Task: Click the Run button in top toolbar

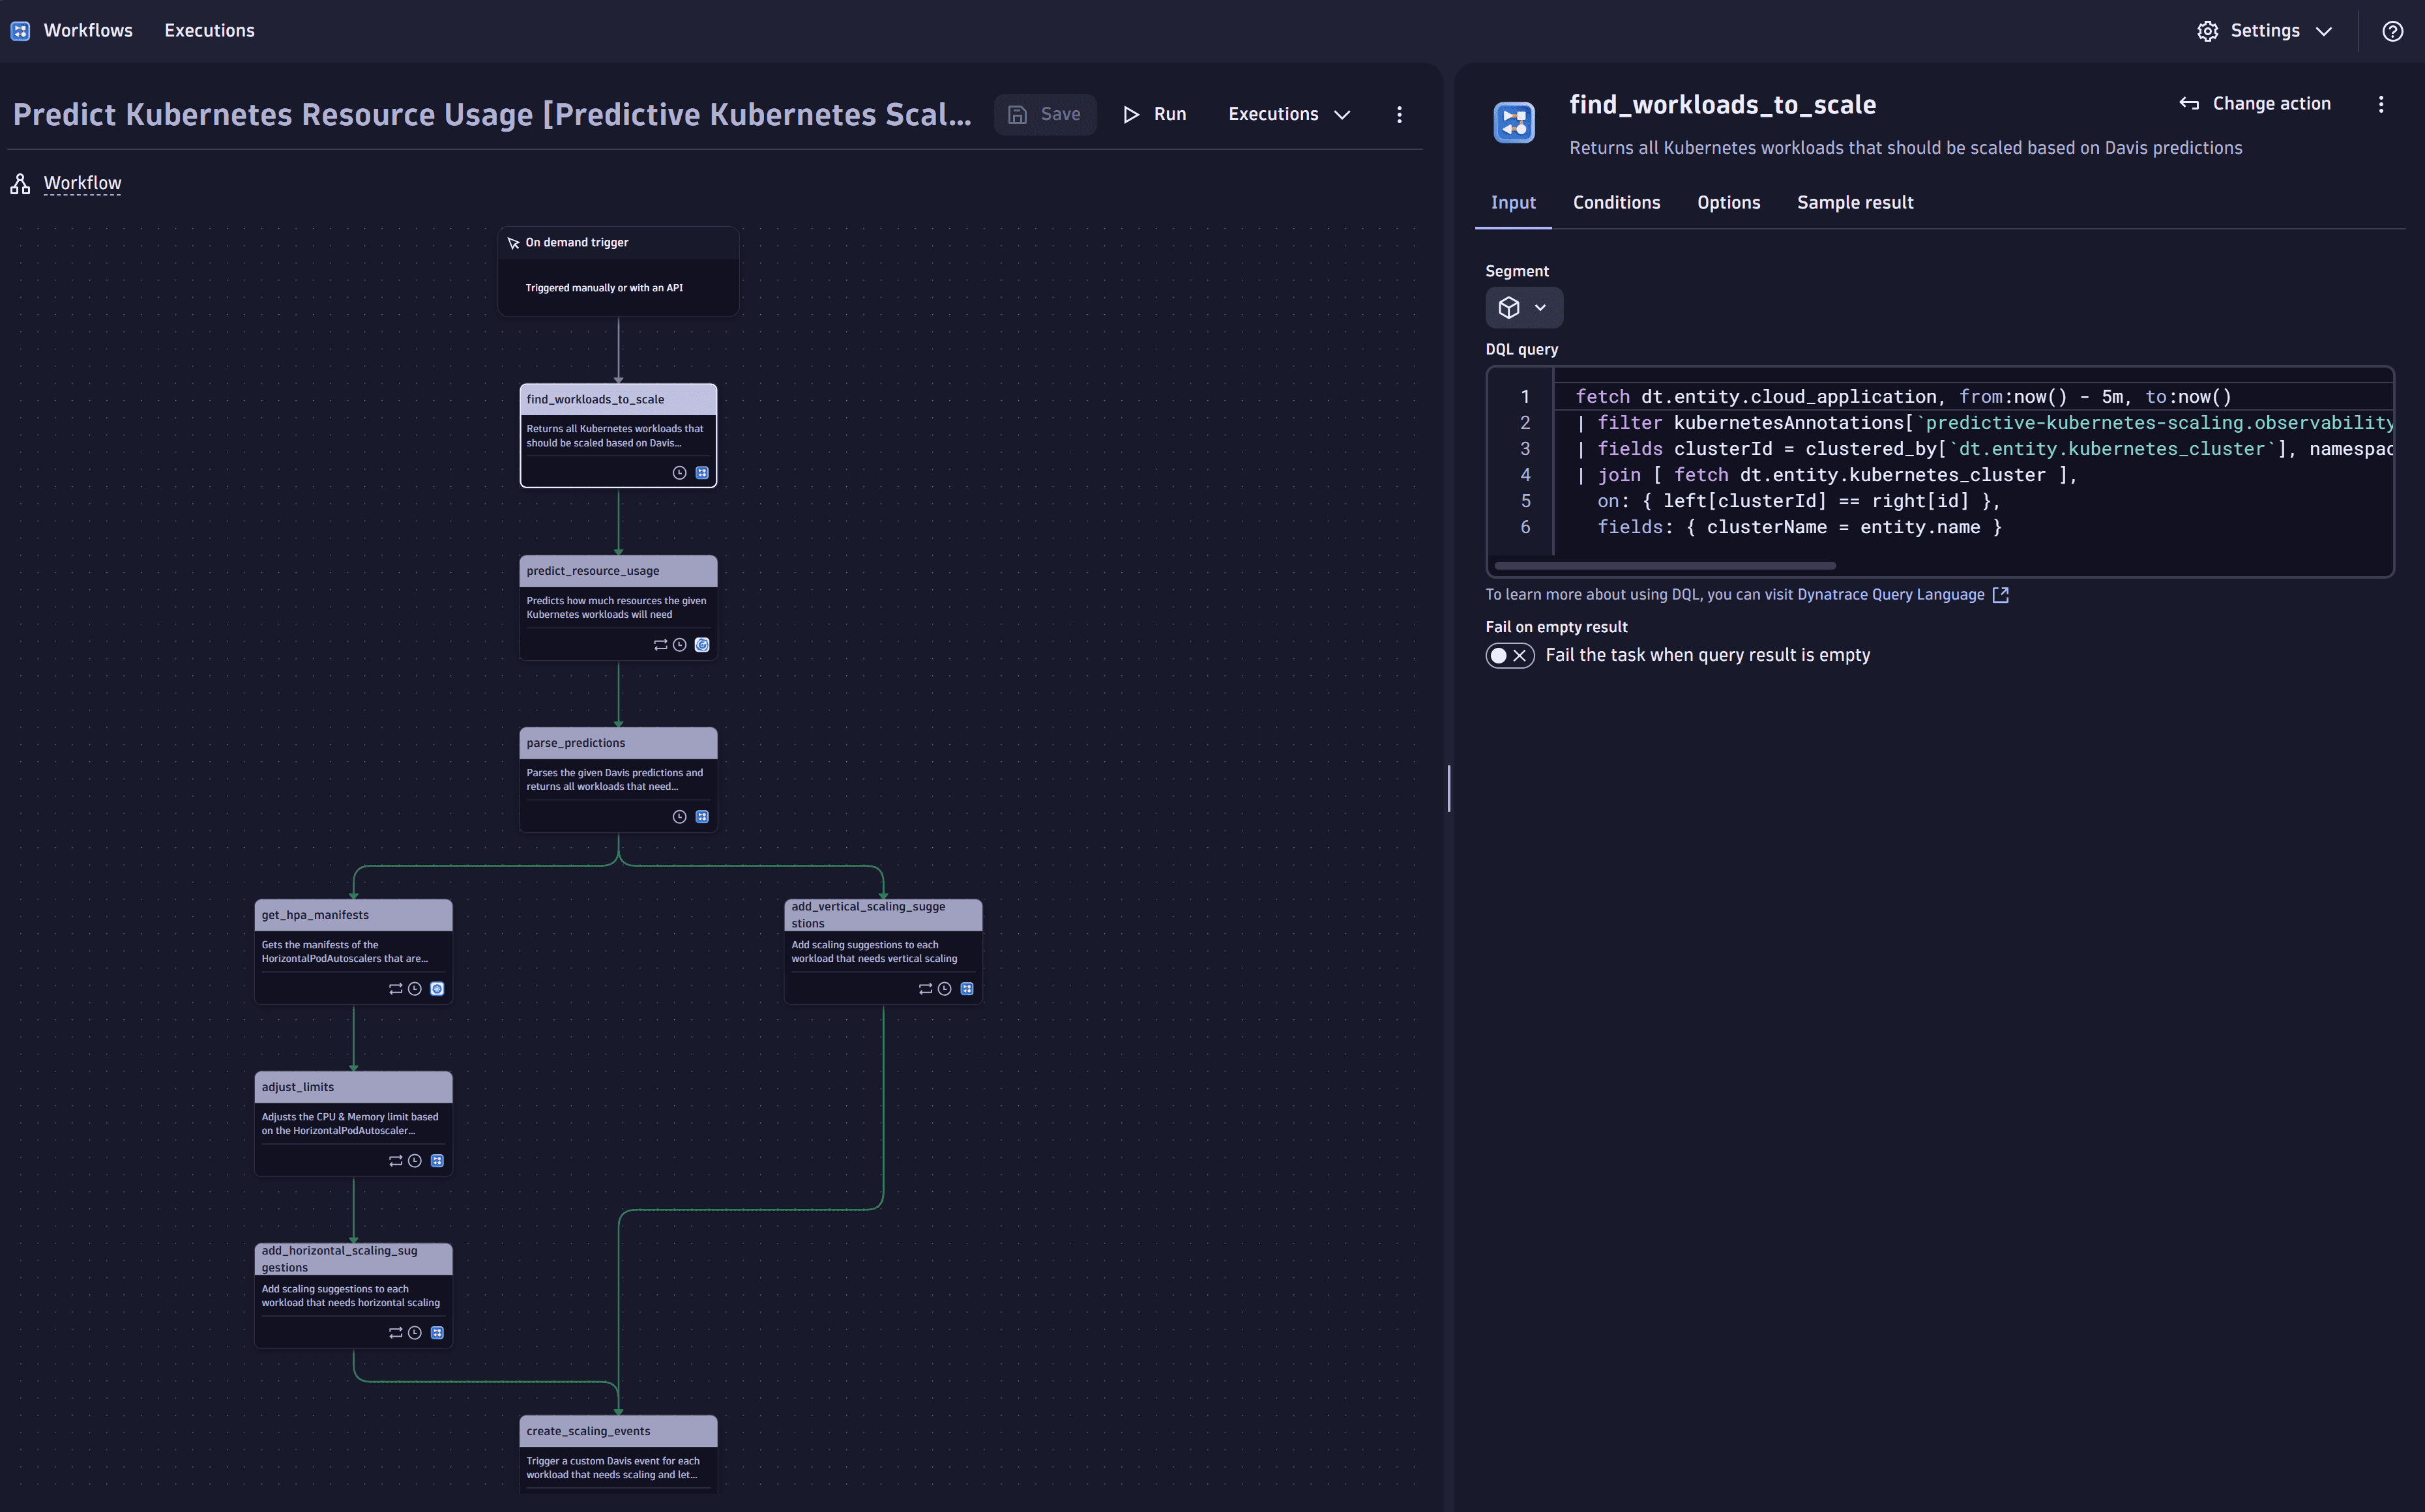Action: click(x=1155, y=115)
